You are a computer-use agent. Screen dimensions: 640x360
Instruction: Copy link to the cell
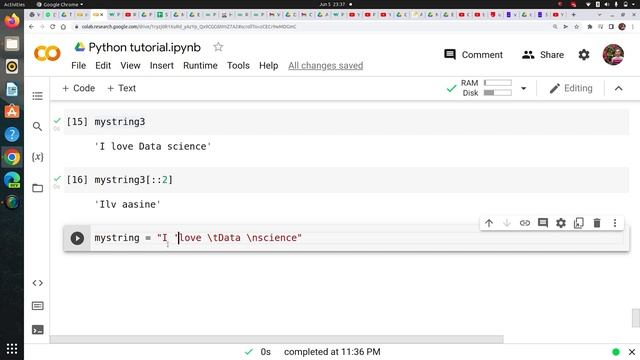(x=525, y=223)
